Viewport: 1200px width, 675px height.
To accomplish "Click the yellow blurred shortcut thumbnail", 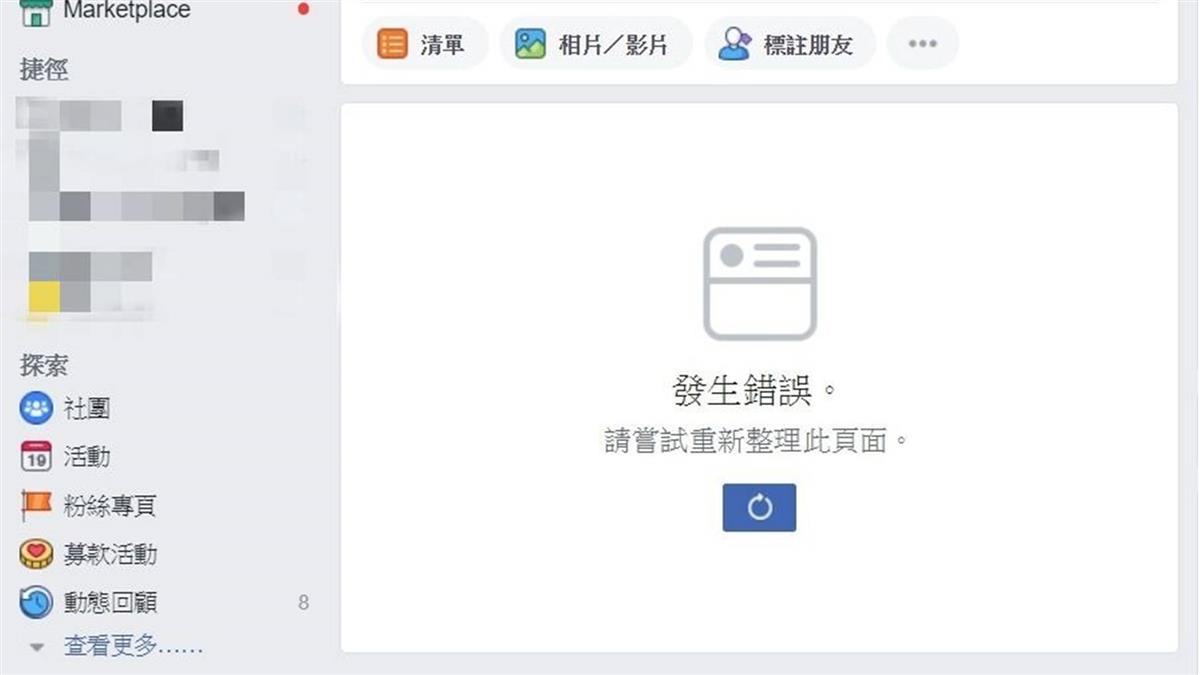I will (x=44, y=297).
